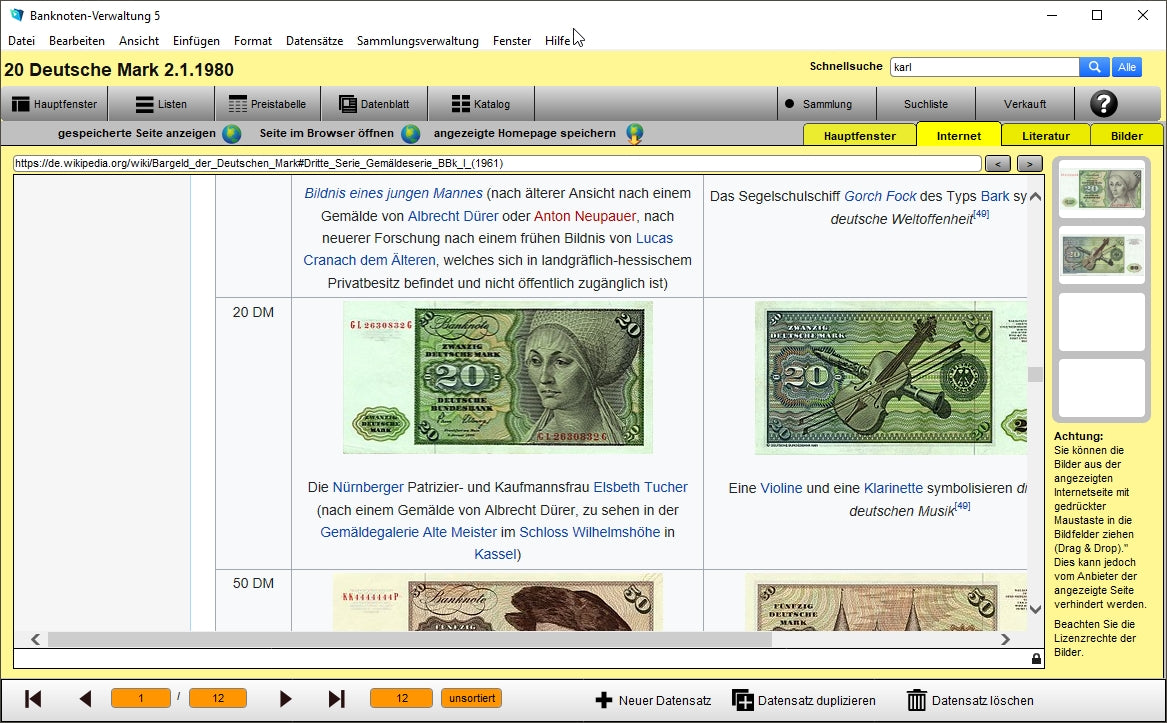Follow the Elsbeth Tucher link
The width and height of the screenshot is (1167, 723).
click(x=640, y=488)
